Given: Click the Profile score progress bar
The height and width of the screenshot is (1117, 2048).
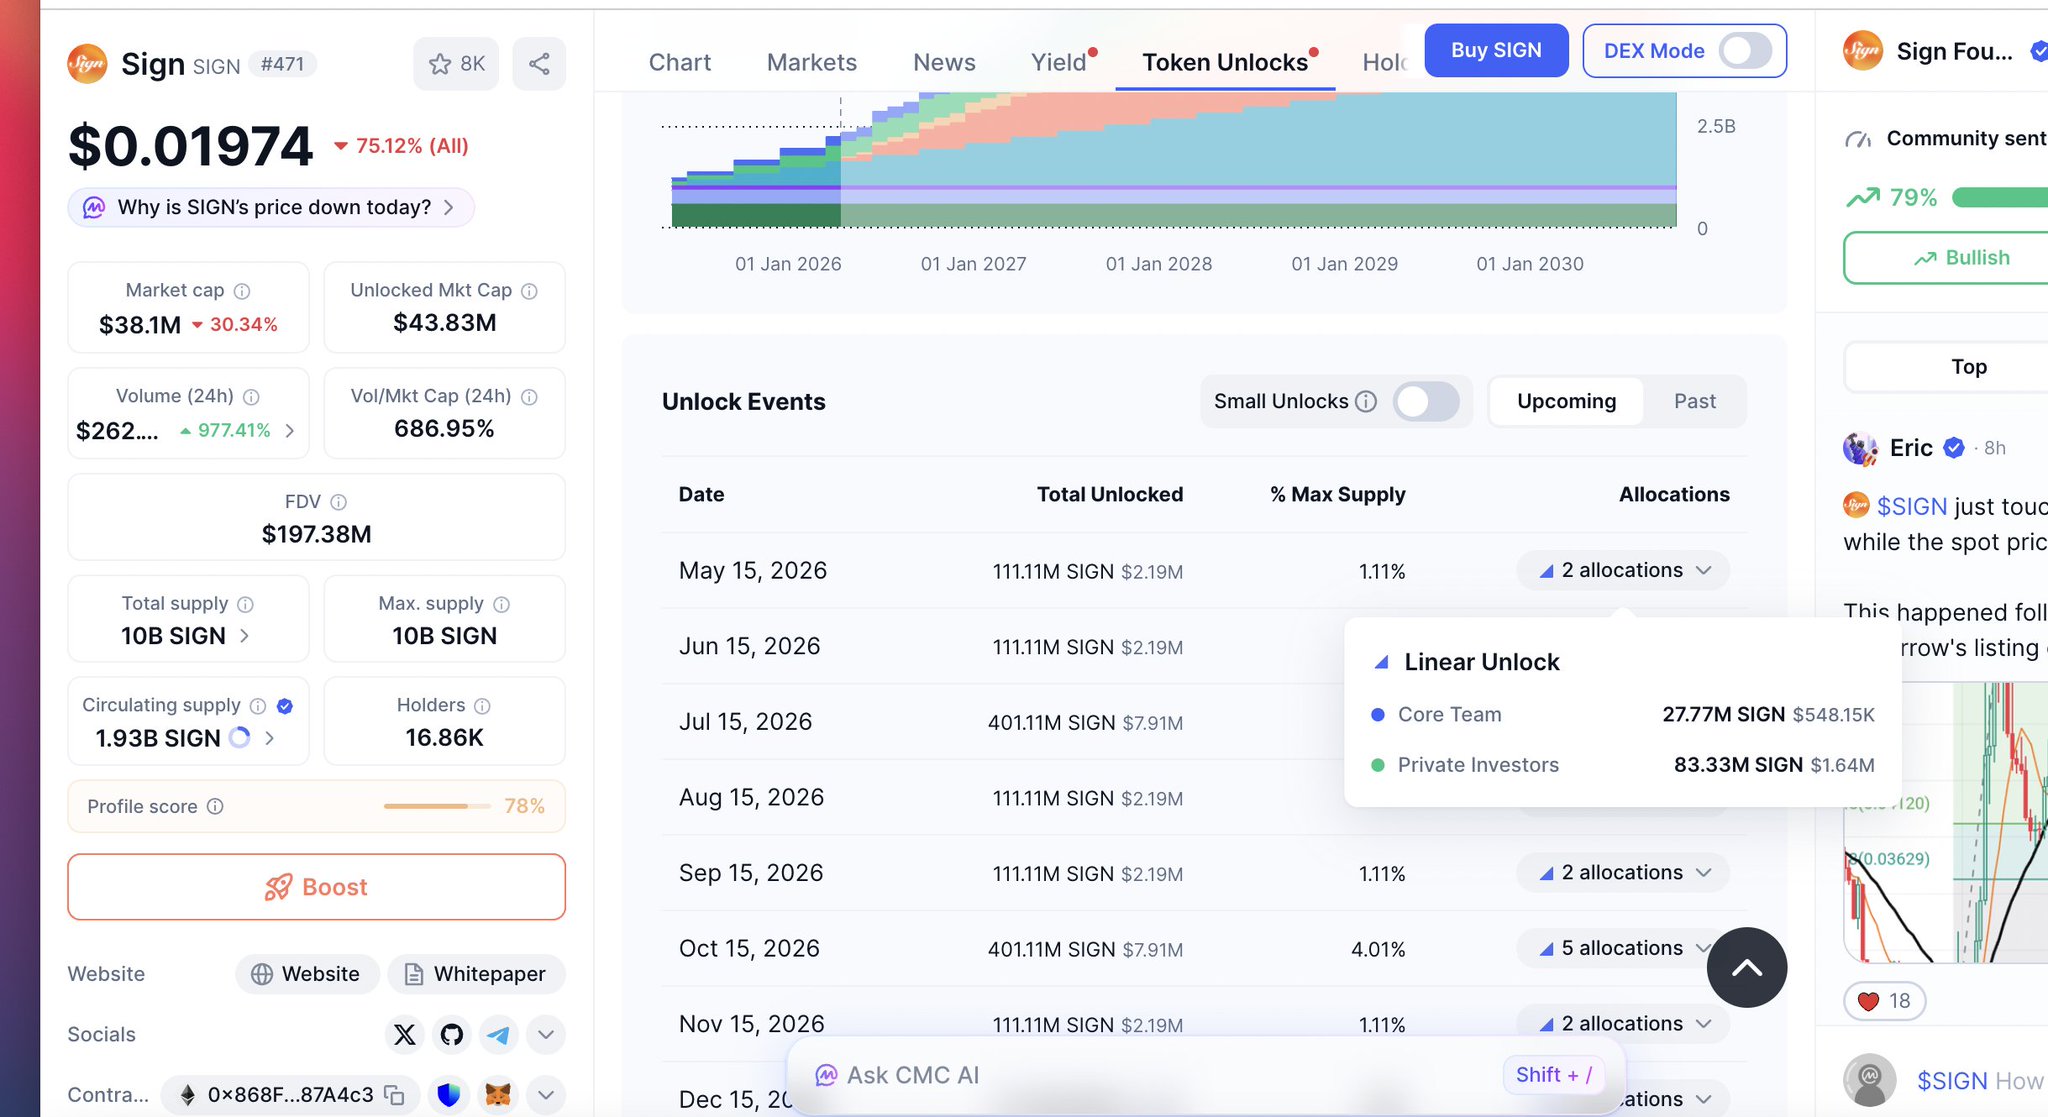Looking at the screenshot, I should pyautogui.click(x=436, y=806).
